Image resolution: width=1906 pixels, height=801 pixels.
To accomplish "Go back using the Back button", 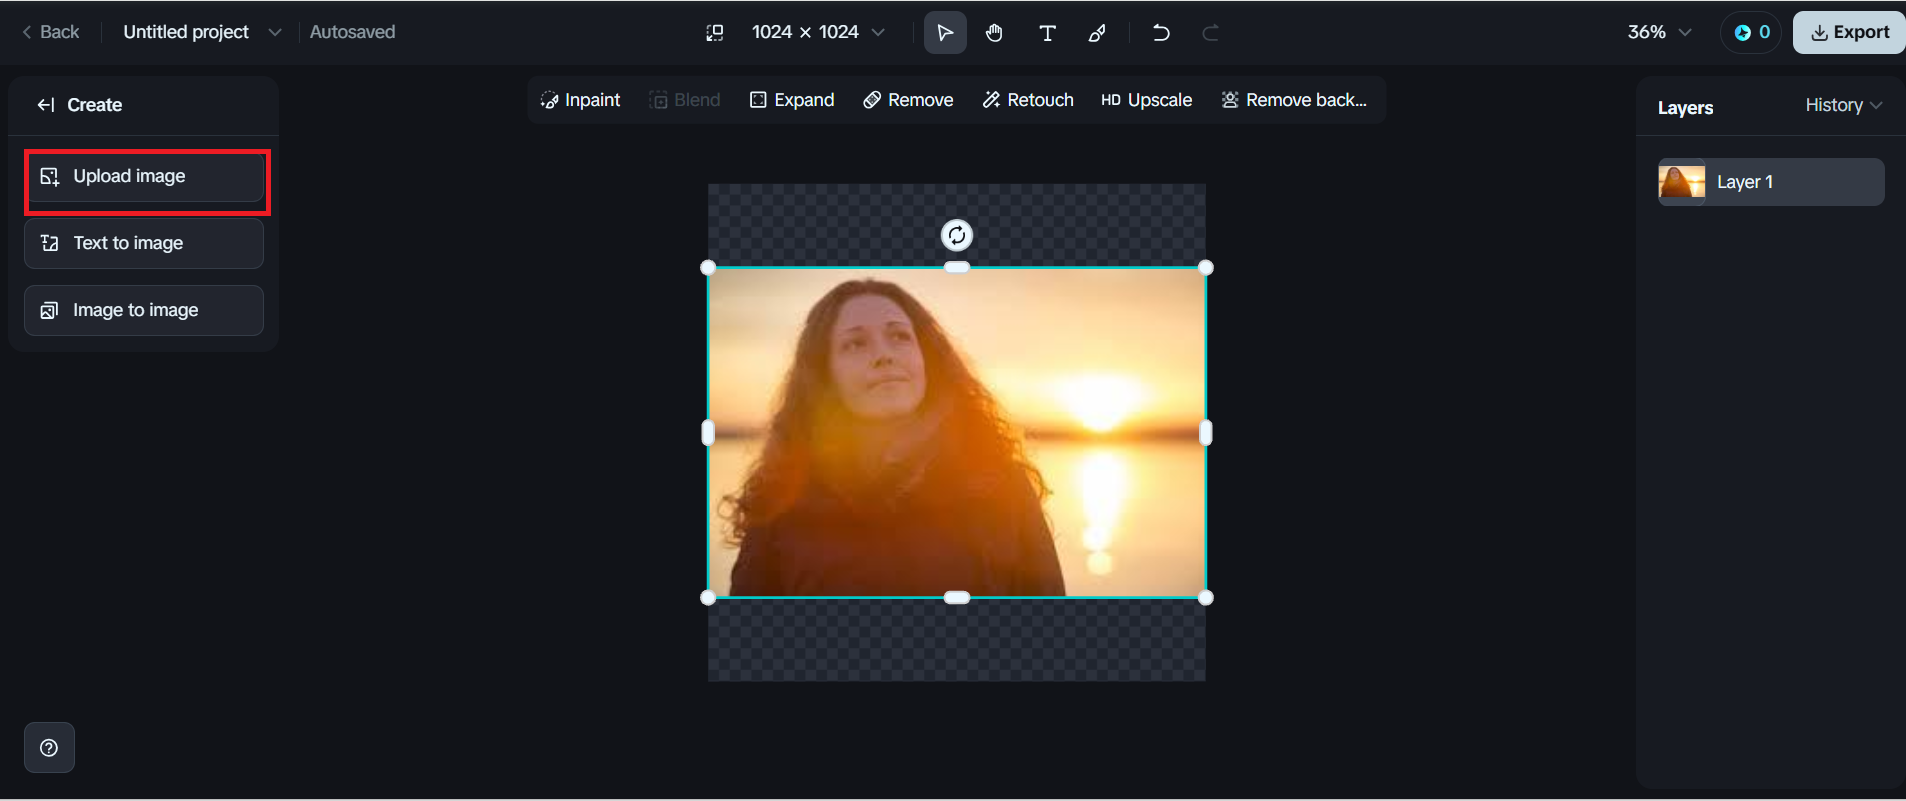I will pos(51,32).
